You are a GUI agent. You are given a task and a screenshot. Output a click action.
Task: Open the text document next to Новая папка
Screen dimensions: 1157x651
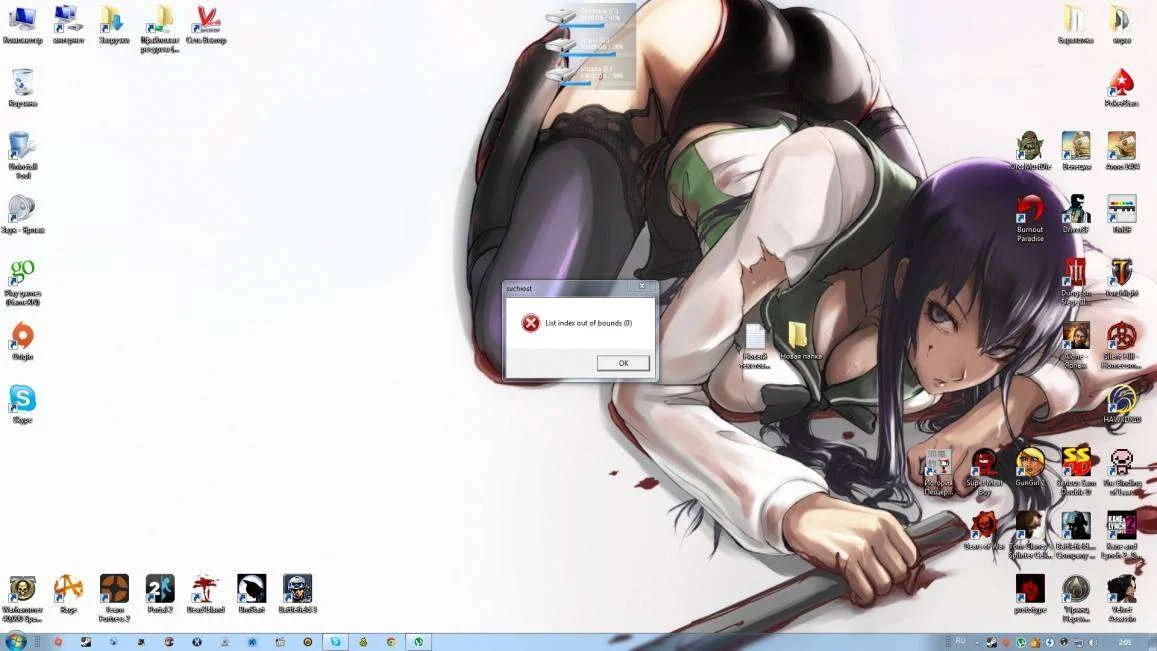(x=755, y=345)
